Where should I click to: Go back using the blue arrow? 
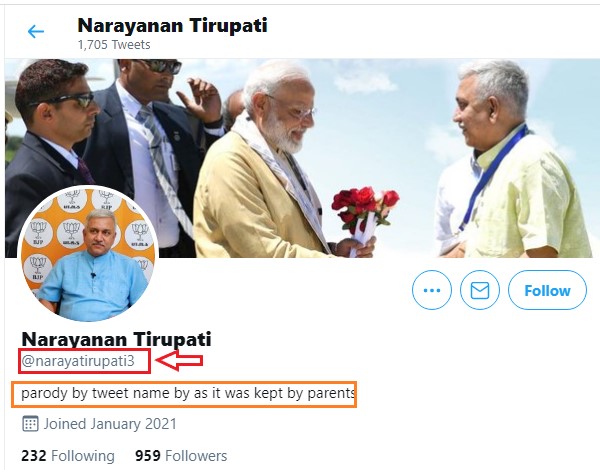[x=36, y=31]
